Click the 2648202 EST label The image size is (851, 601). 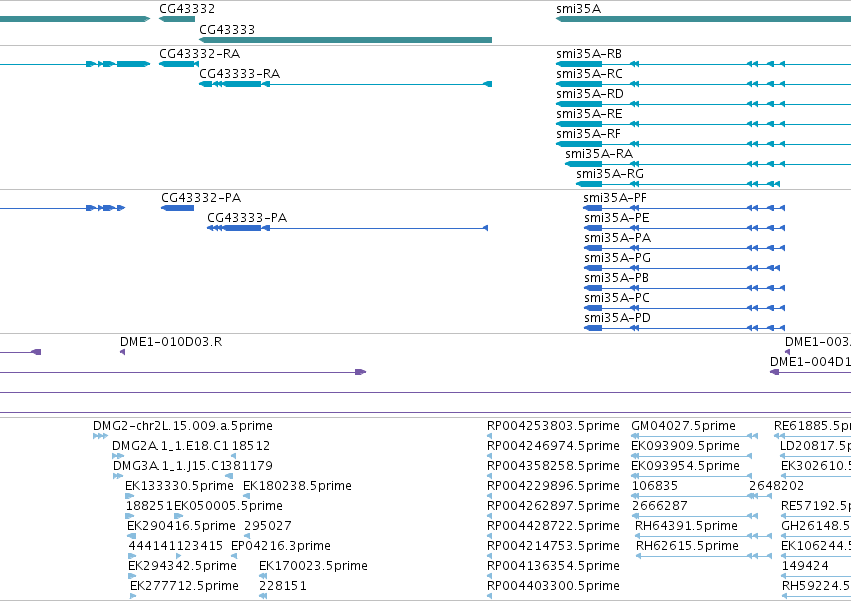(x=777, y=486)
